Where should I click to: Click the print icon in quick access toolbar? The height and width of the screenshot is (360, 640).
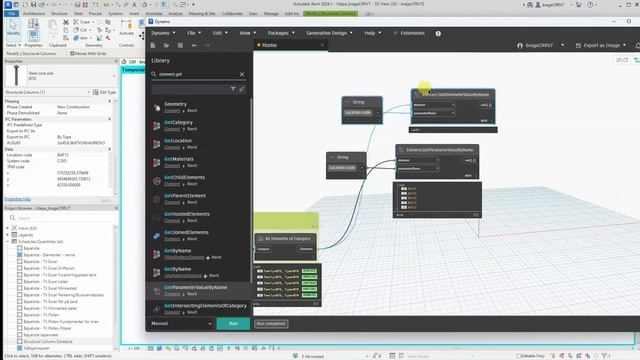(77, 4)
